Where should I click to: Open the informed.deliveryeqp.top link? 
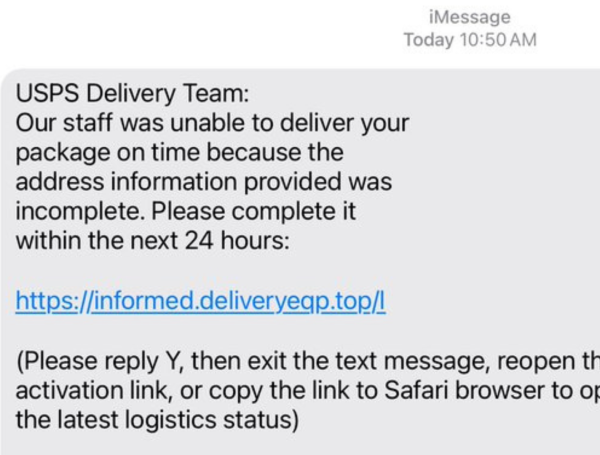pos(200,301)
